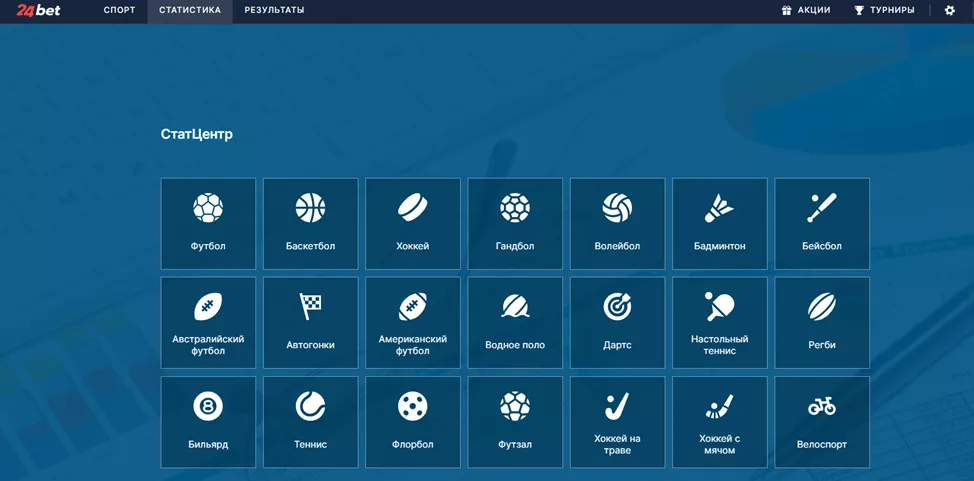Screen dimensions: 974x481
Task: Select the Баскетбол basketball icon
Action: [x=310, y=208]
